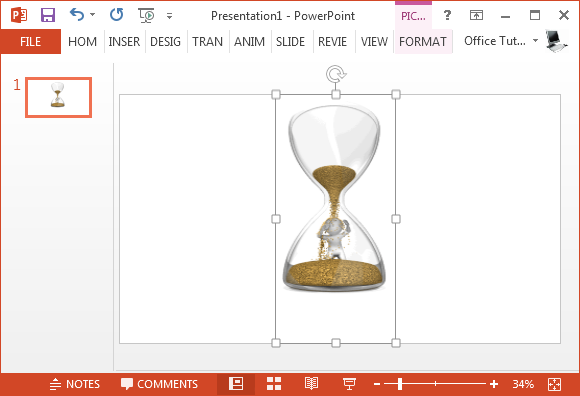Click the Save icon in Quick Access Toolbar
The width and height of the screenshot is (580, 396).
tap(48, 16)
